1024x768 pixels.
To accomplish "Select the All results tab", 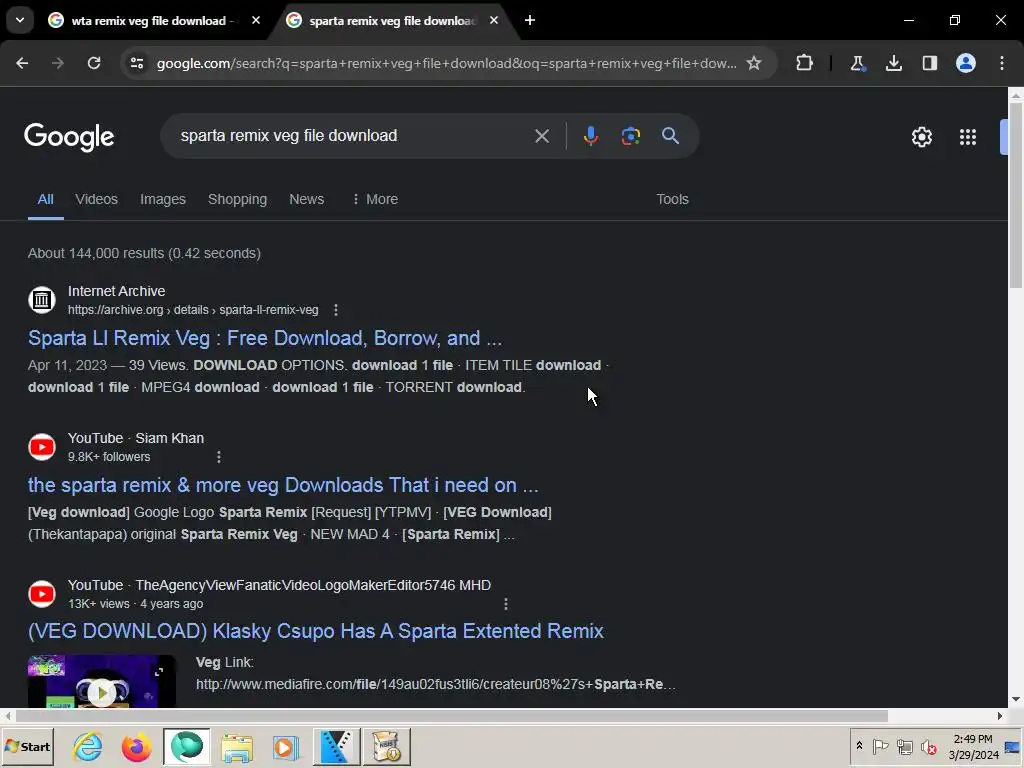I will 45,199.
